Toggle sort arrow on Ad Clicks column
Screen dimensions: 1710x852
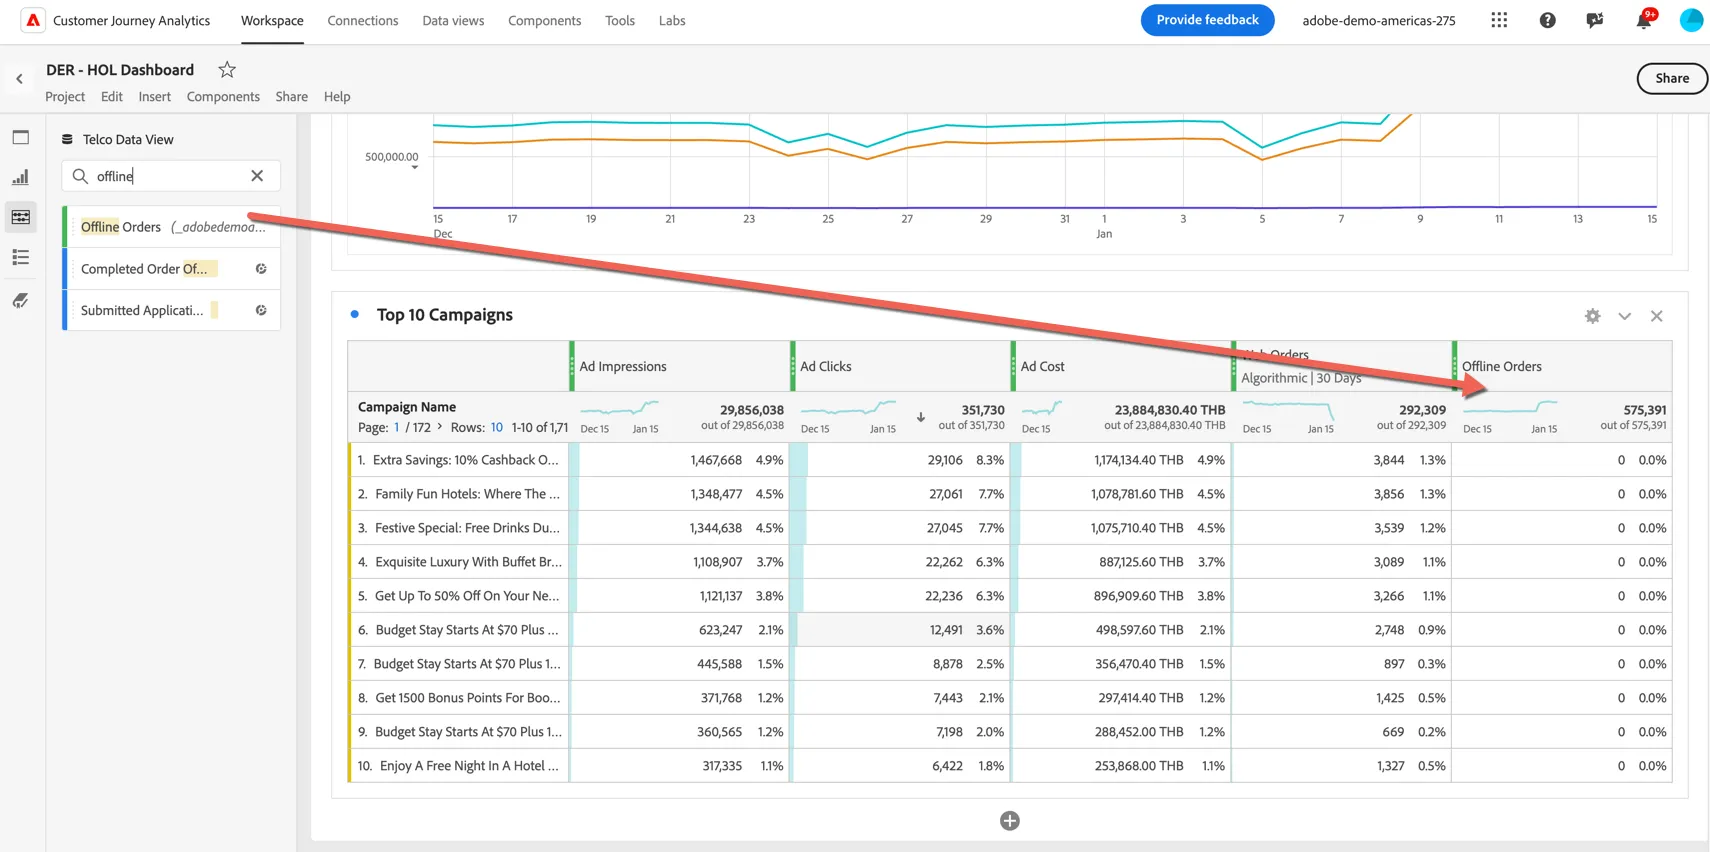pos(921,417)
